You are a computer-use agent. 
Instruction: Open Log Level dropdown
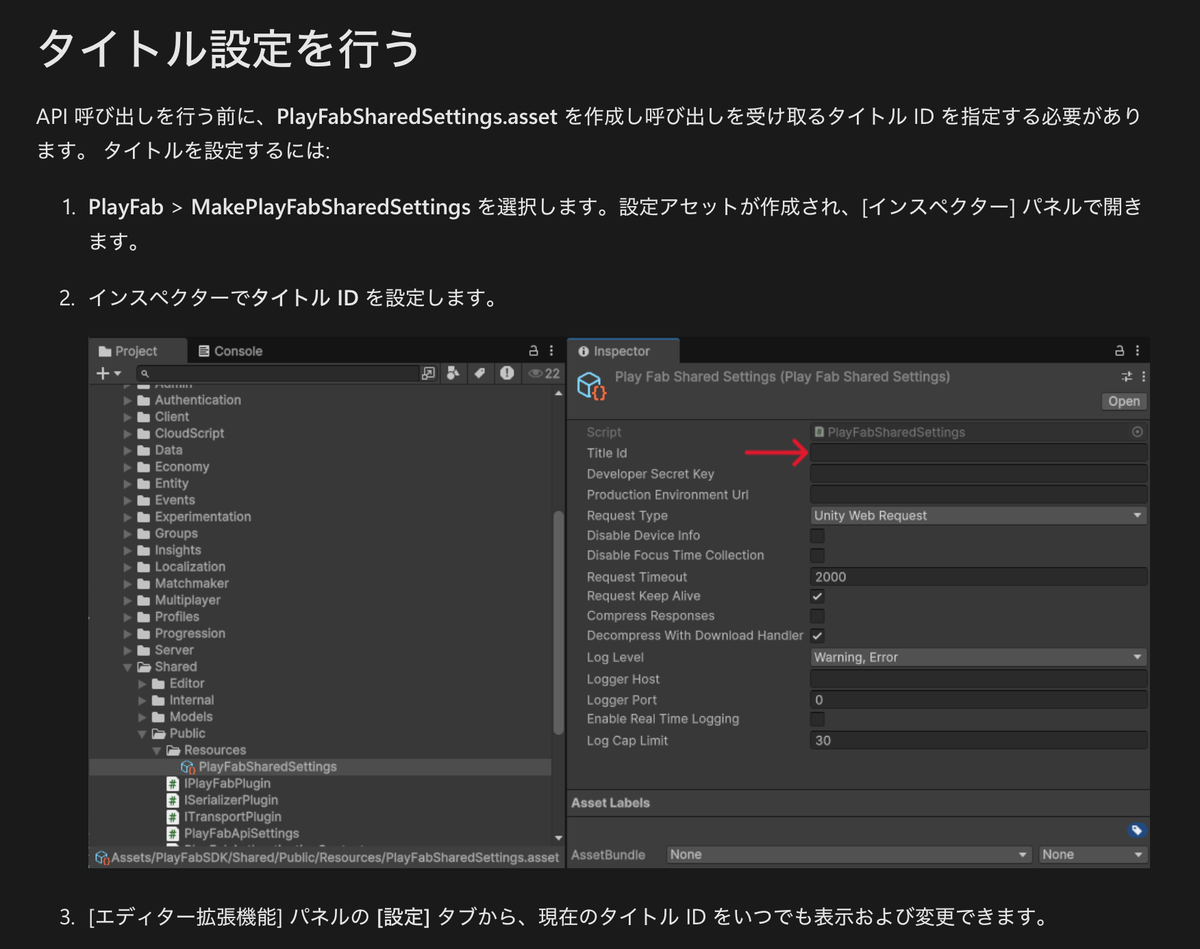(978, 658)
